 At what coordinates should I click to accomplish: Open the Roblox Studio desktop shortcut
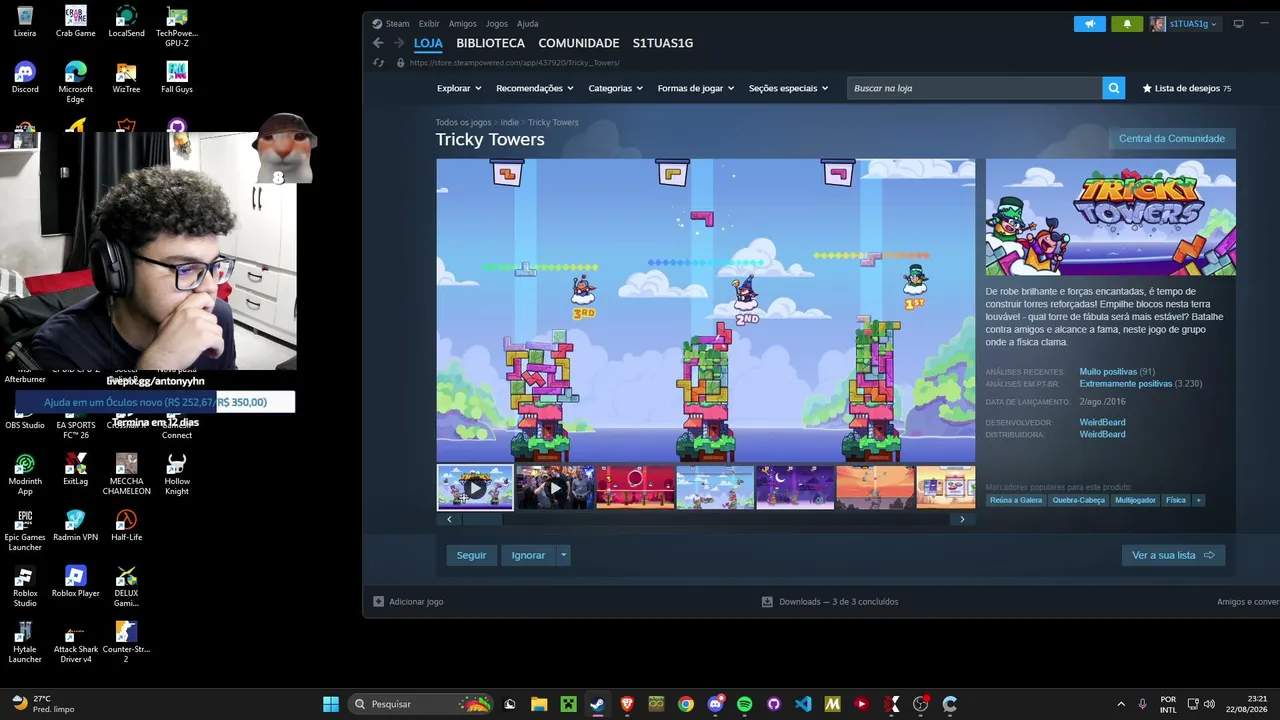pos(25,586)
